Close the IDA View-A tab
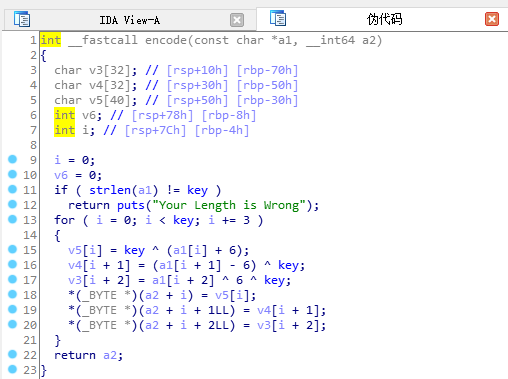 [237, 20]
